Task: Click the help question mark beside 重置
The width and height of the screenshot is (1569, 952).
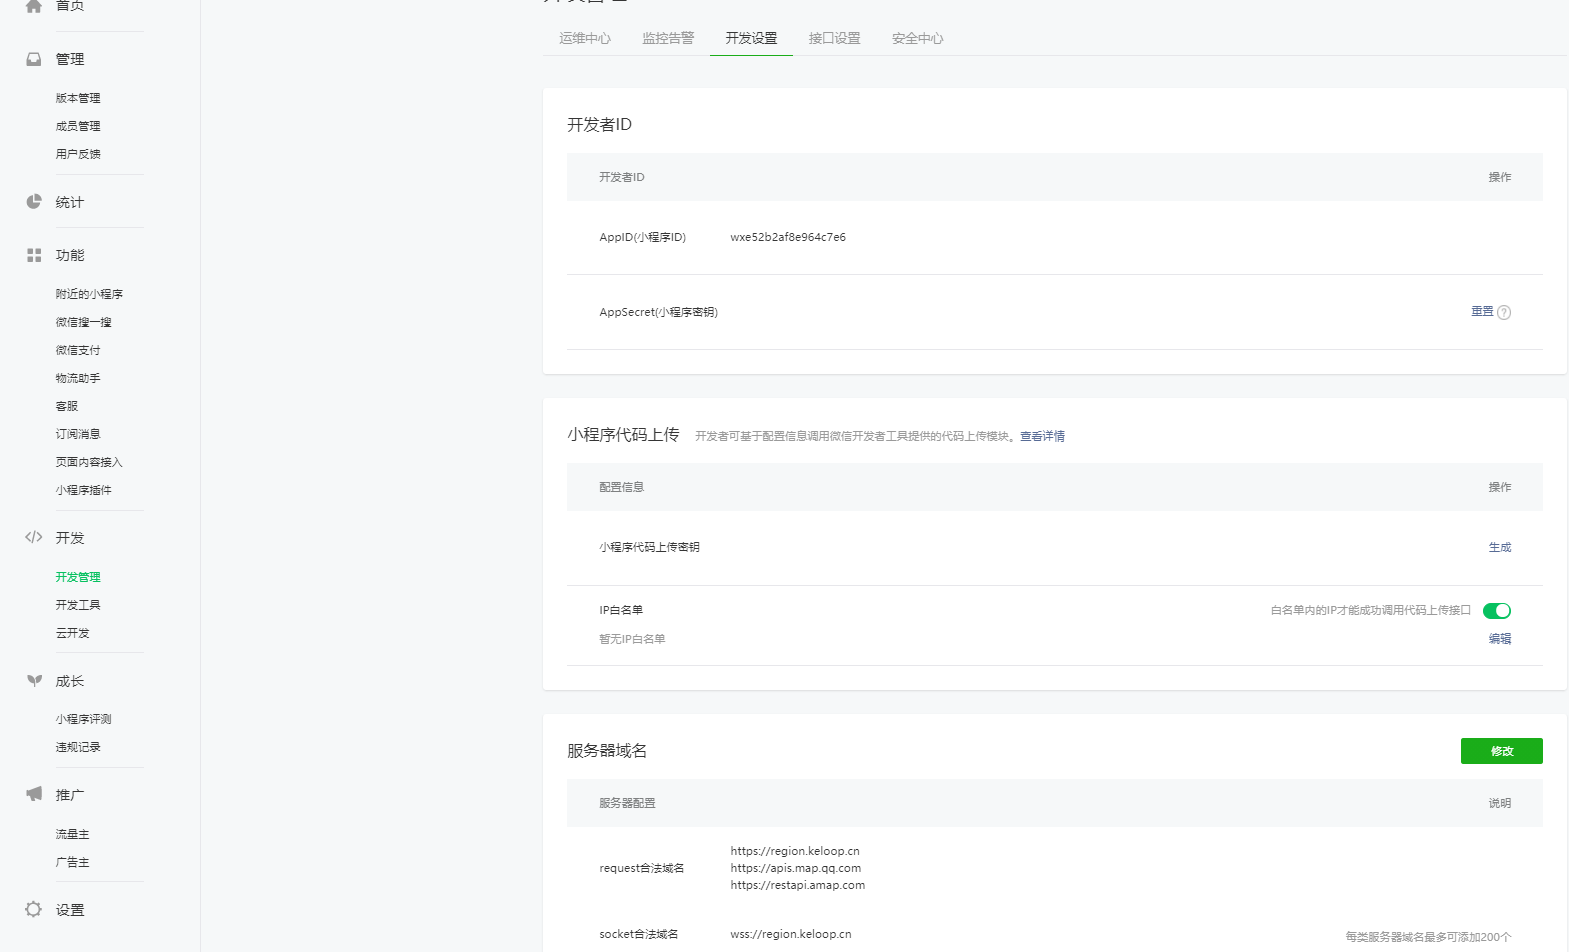Action: [1504, 312]
